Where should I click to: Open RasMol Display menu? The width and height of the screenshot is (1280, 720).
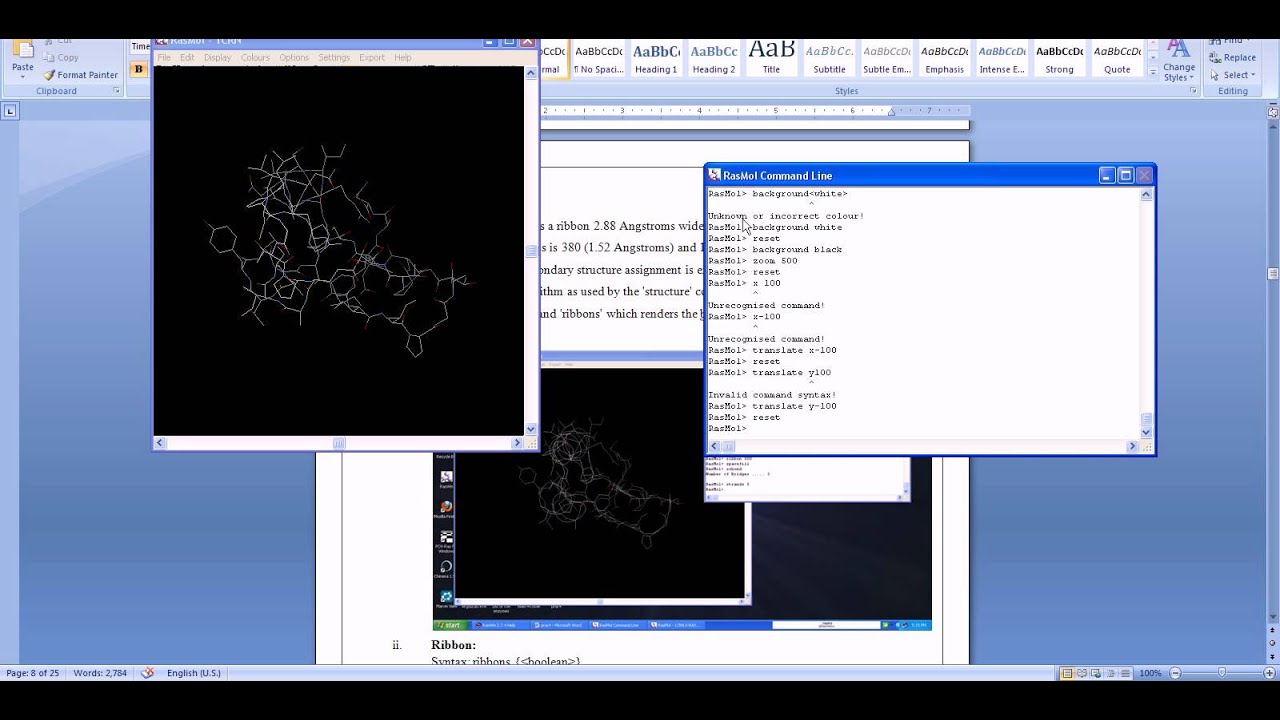[217, 57]
